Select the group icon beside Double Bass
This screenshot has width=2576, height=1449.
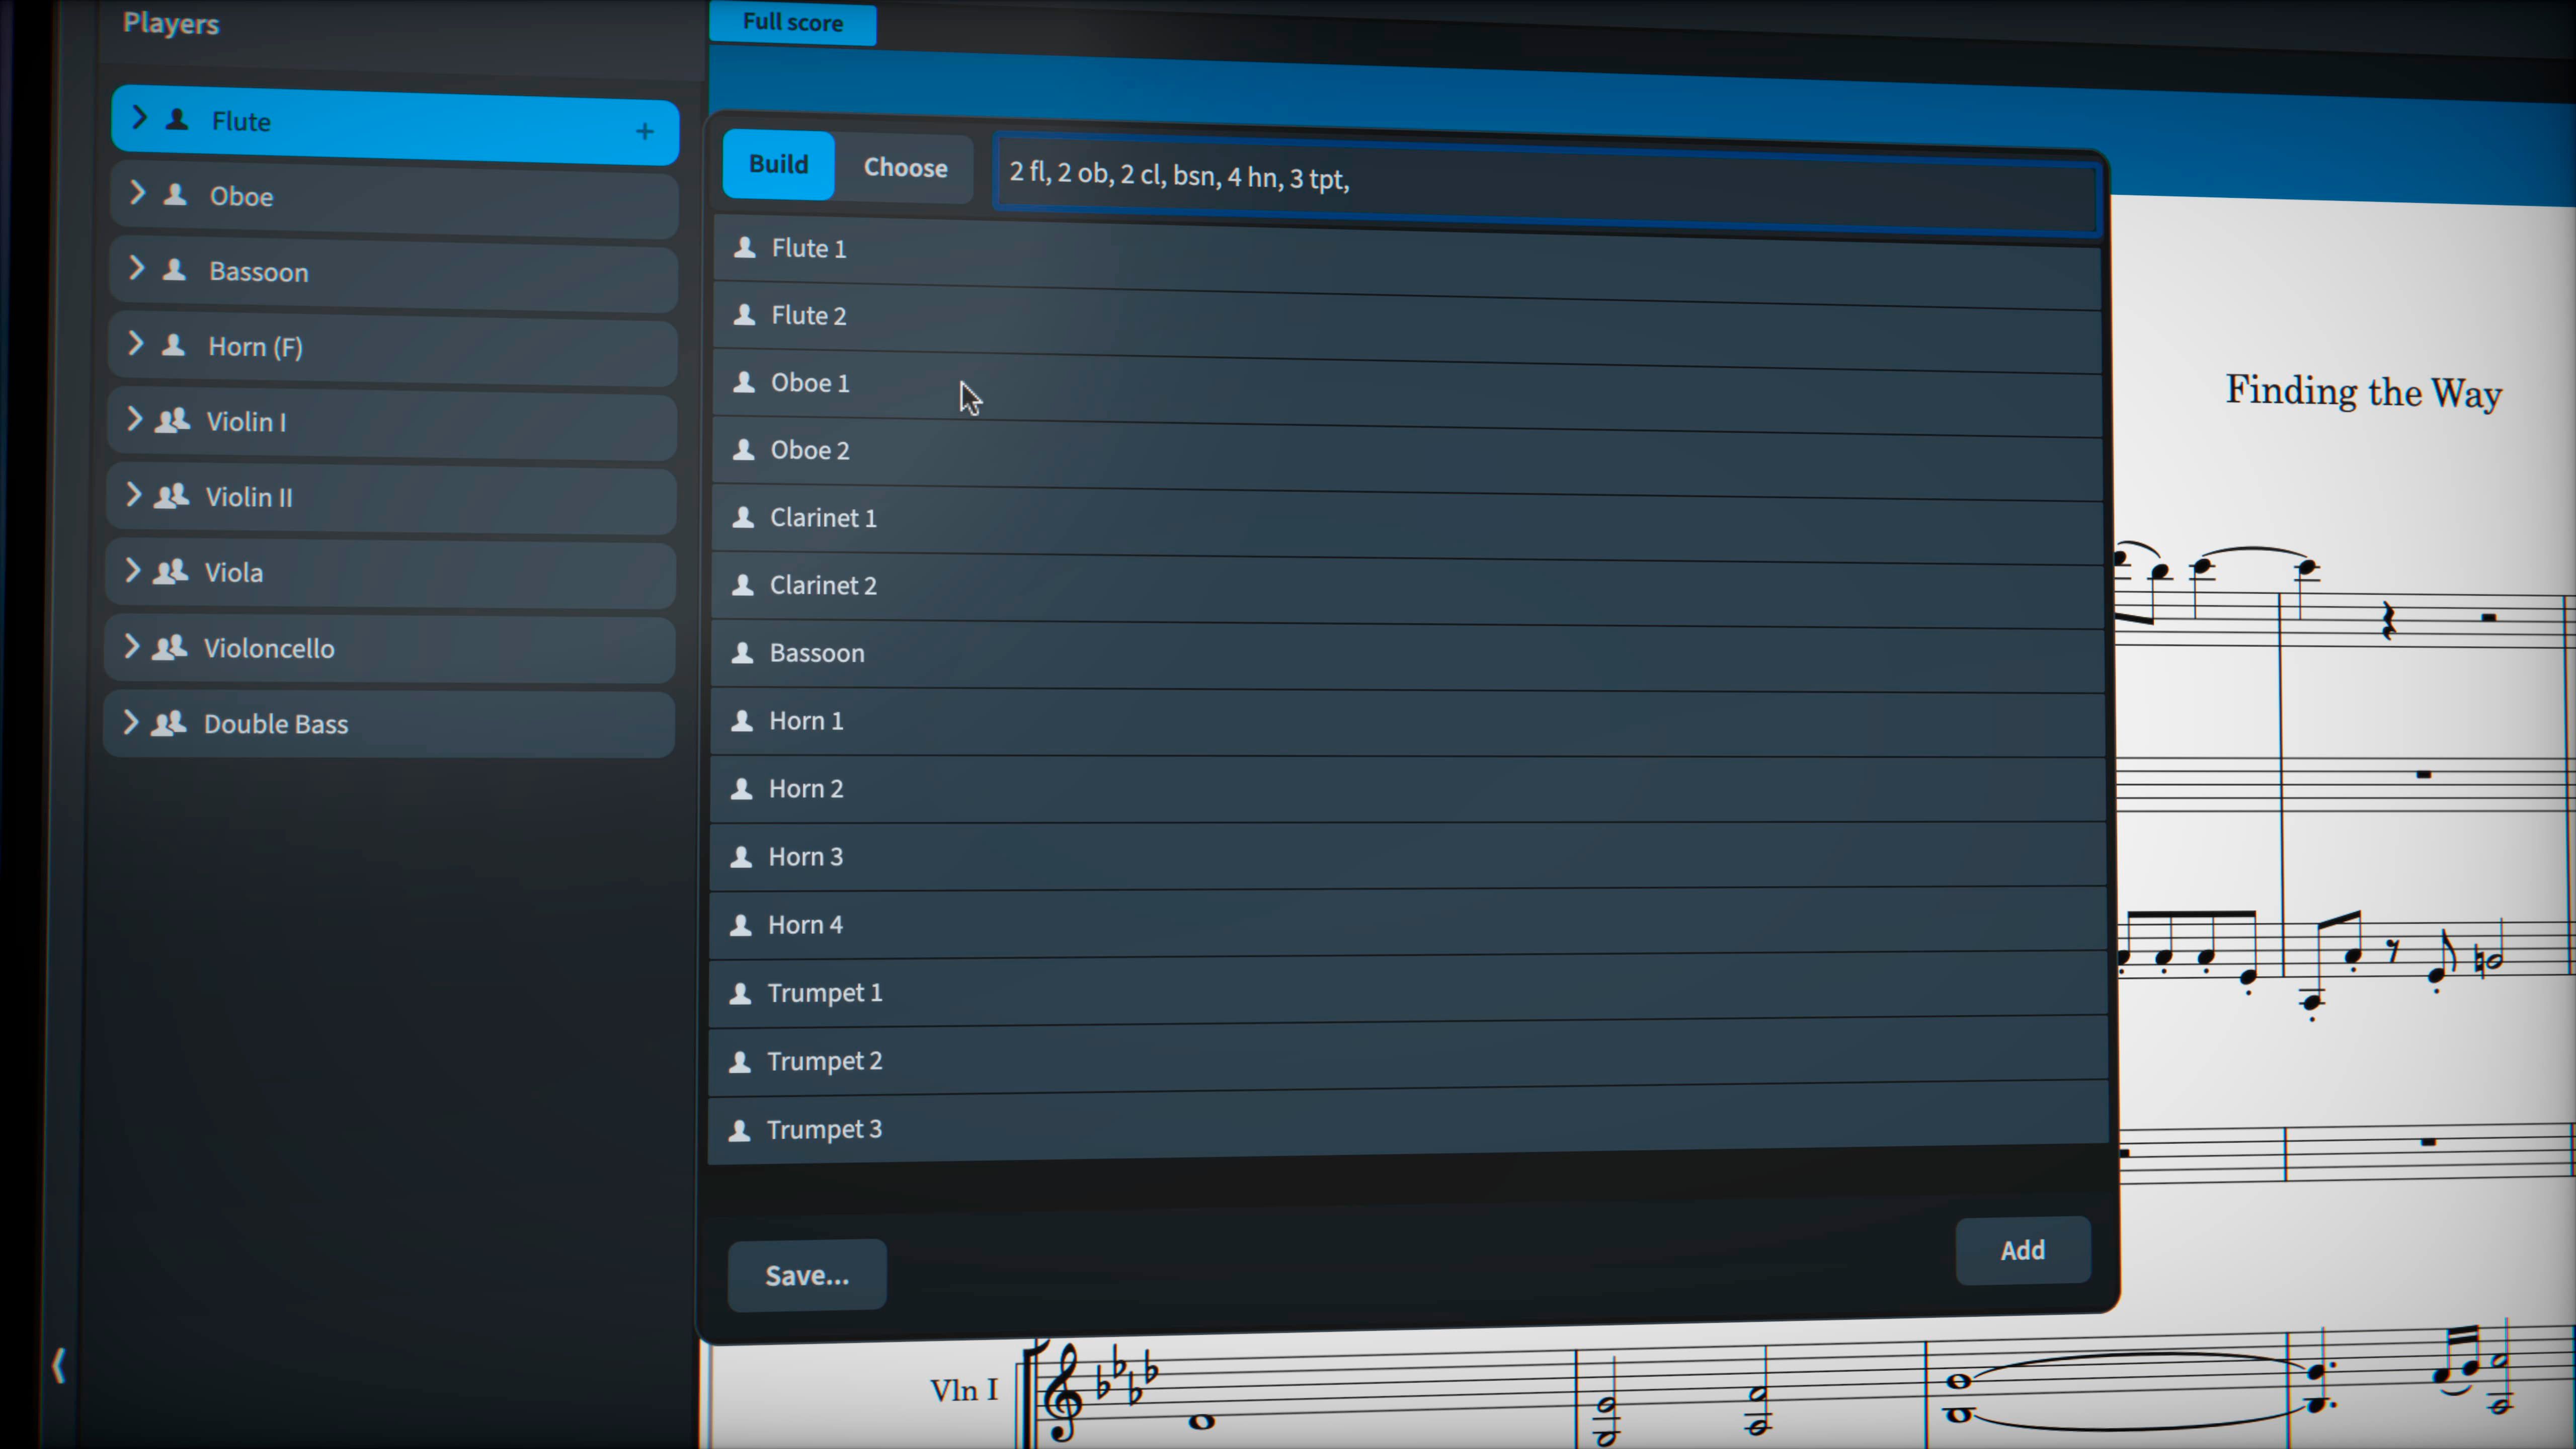(168, 723)
